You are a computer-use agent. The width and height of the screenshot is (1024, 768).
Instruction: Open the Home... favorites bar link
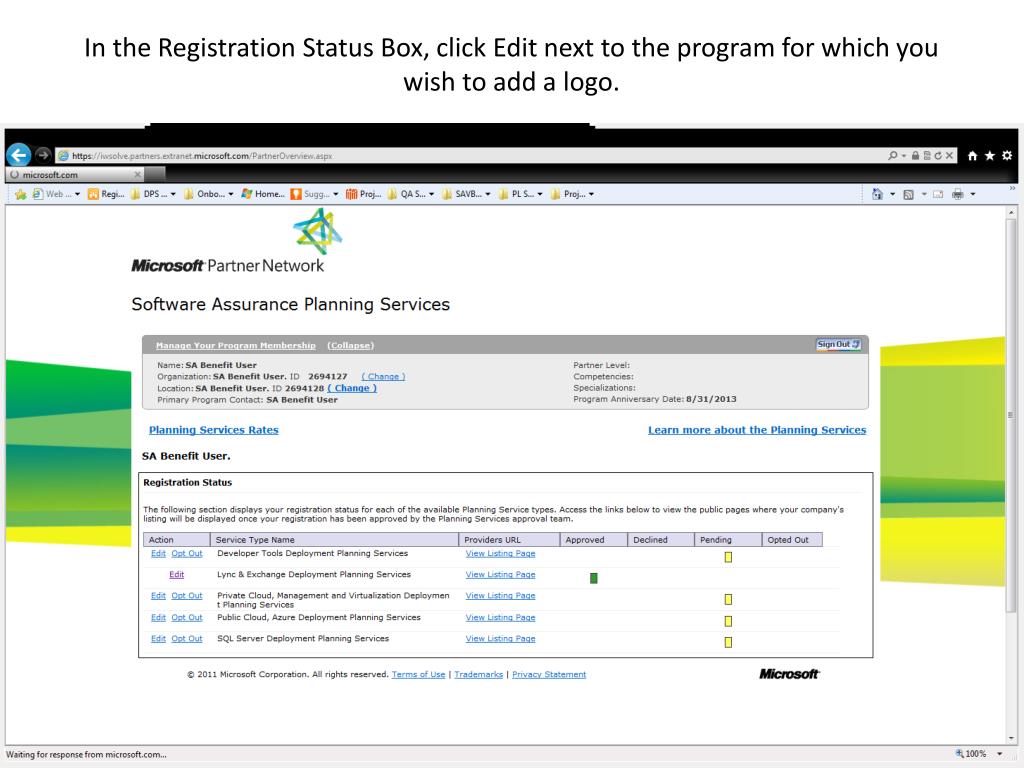pyautogui.click(x=263, y=194)
